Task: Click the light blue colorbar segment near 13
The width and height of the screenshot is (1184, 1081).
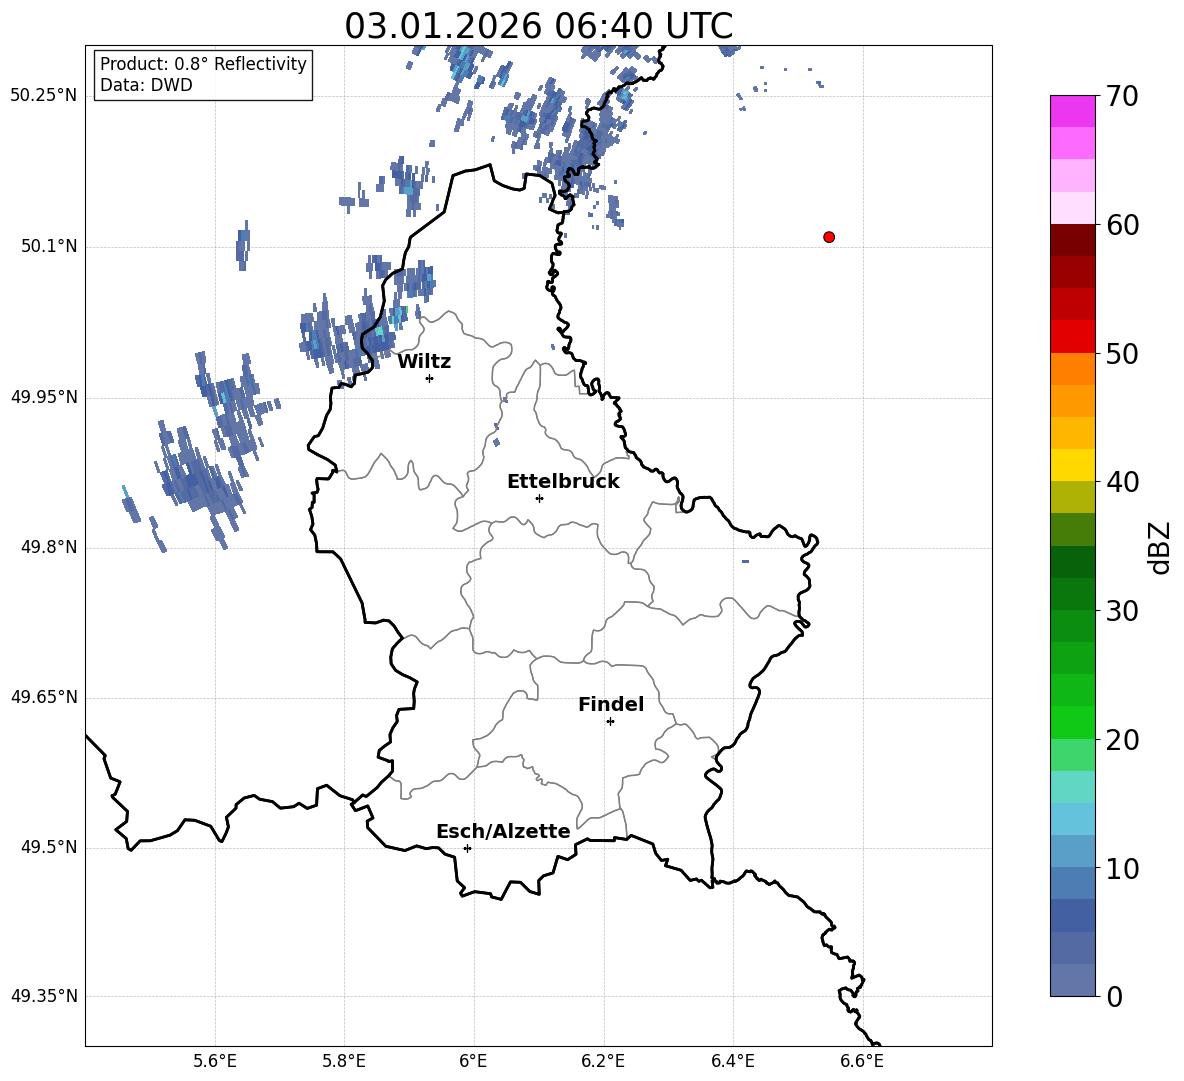Action: [1073, 819]
